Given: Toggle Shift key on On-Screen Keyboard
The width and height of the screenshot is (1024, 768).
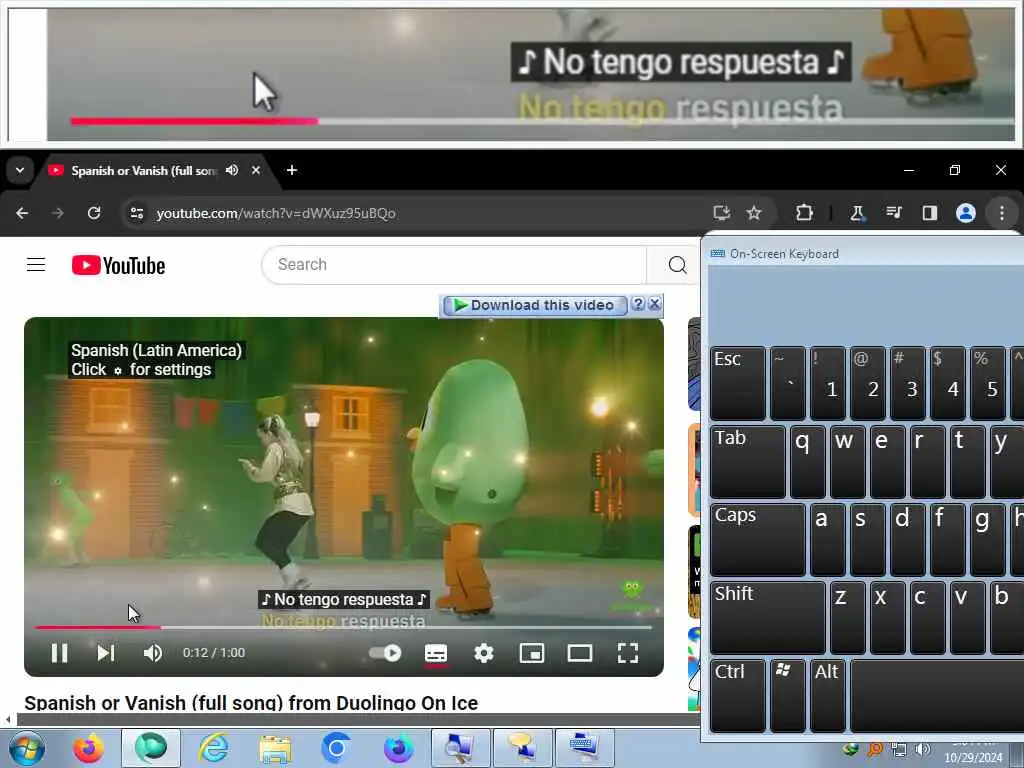Looking at the screenshot, I should 767,618.
